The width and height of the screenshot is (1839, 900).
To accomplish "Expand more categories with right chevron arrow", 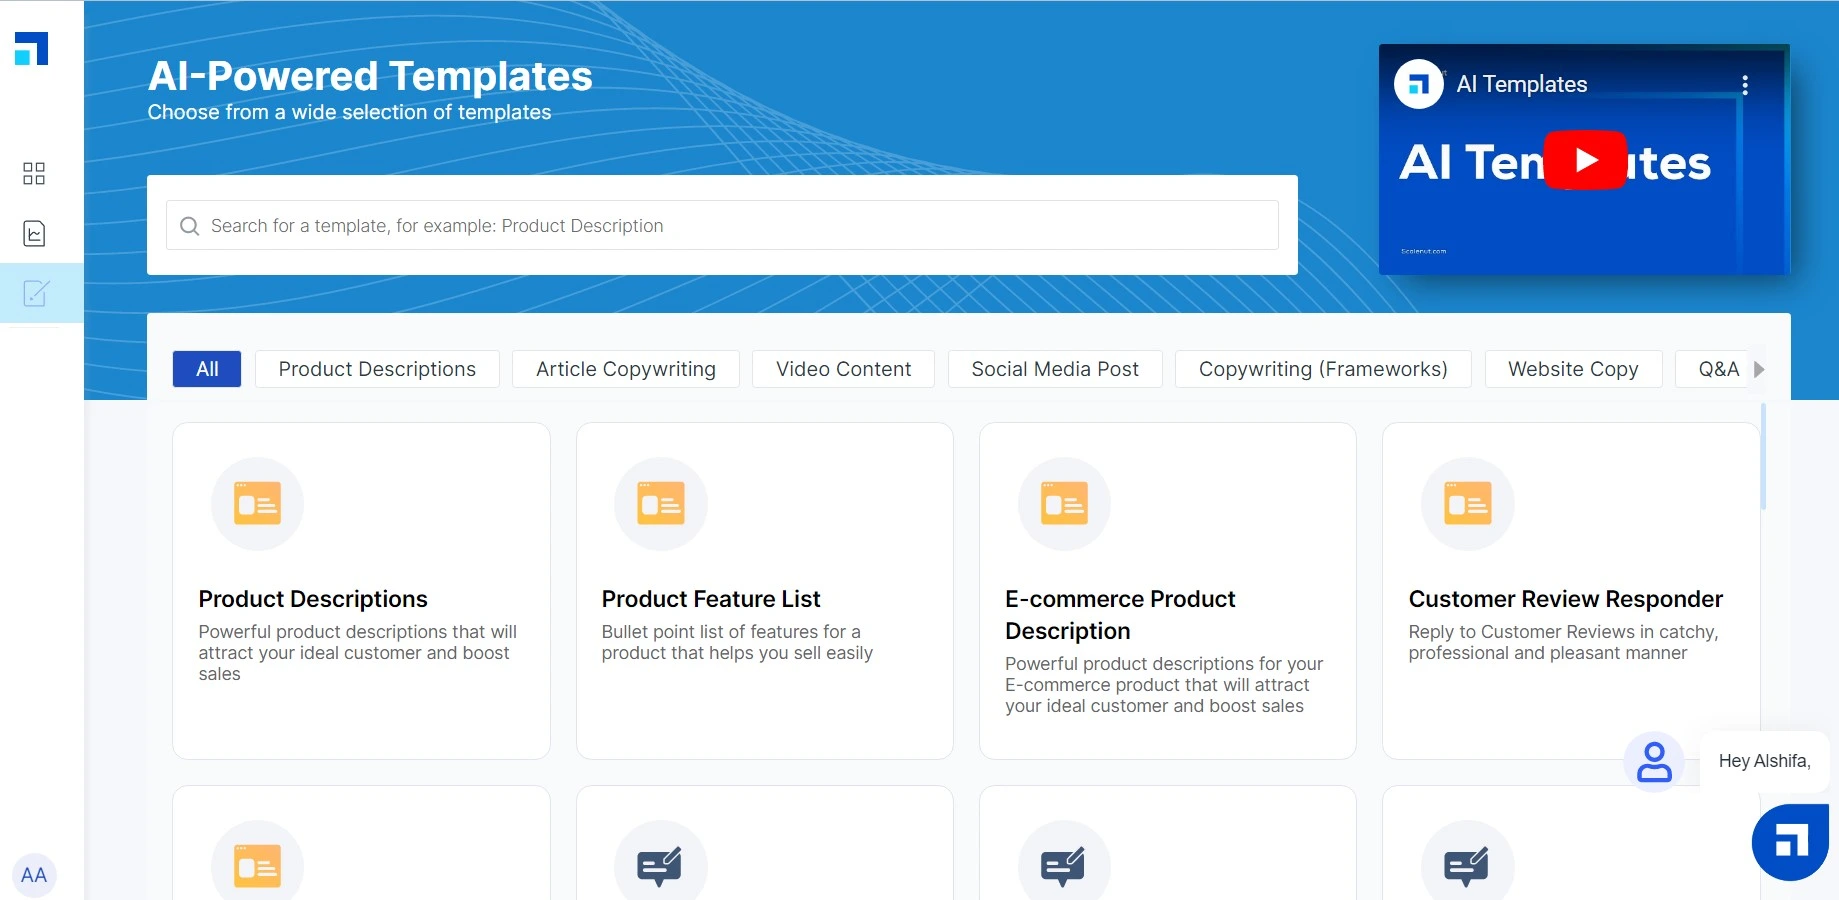I will click(x=1761, y=369).
